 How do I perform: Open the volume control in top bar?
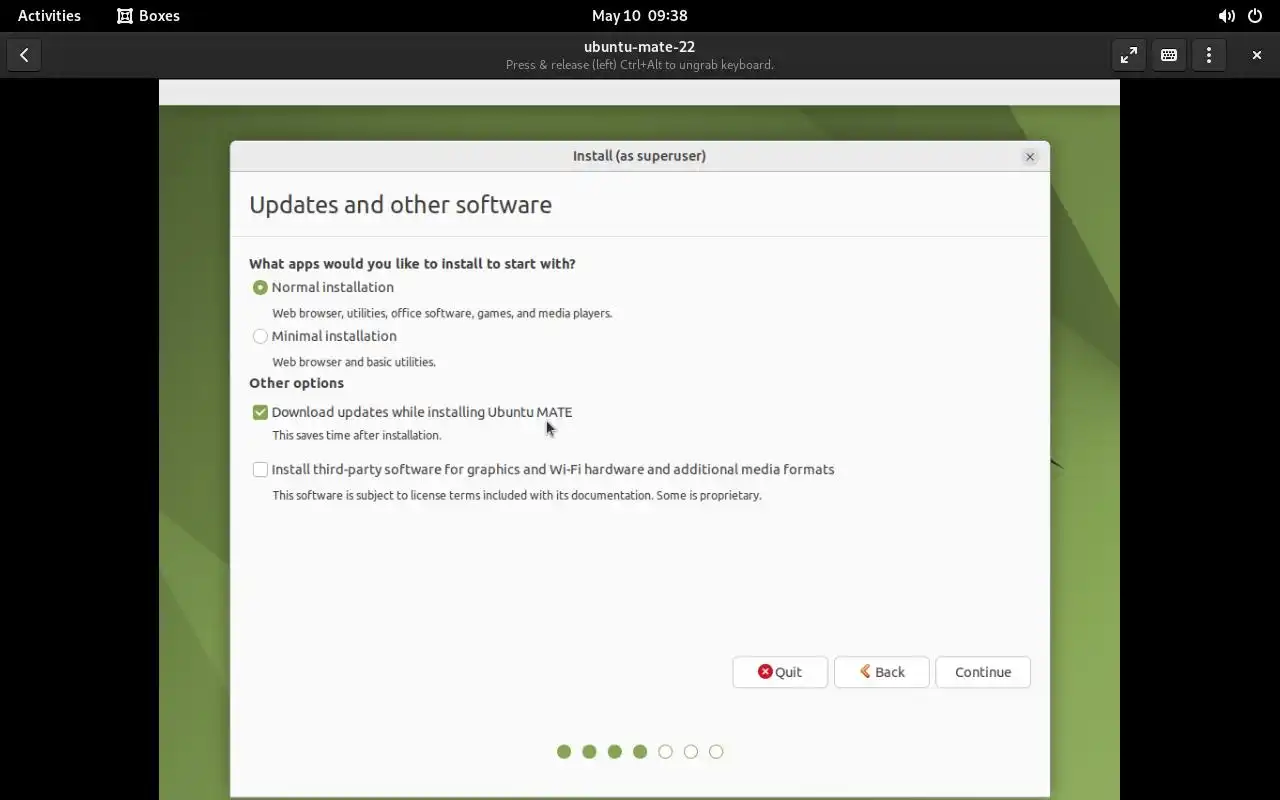coord(1226,16)
